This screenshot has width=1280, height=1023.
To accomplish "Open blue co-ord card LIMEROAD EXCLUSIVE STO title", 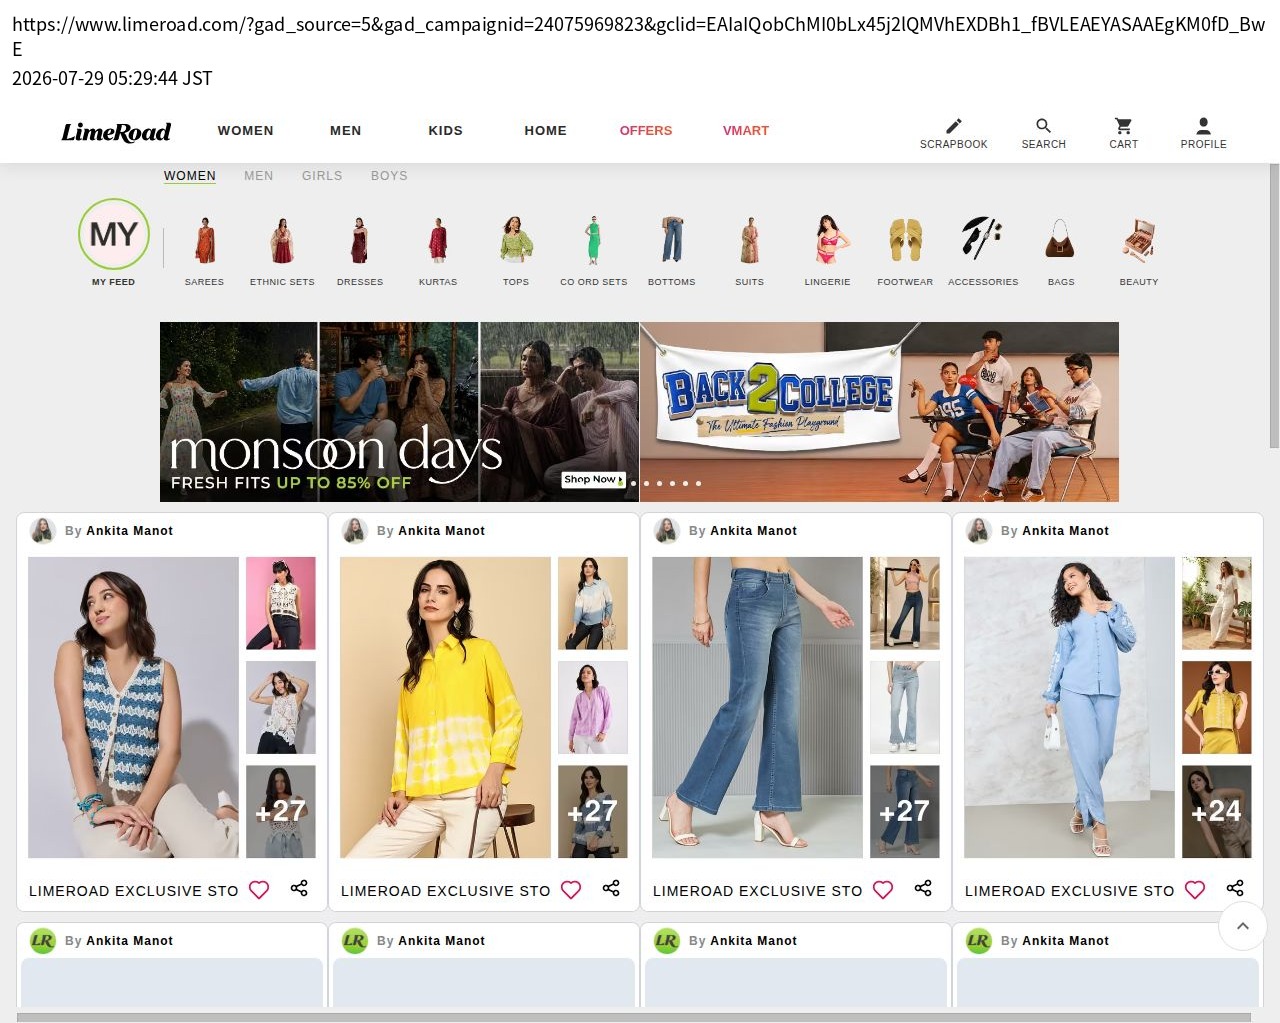I will (x=1070, y=891).
